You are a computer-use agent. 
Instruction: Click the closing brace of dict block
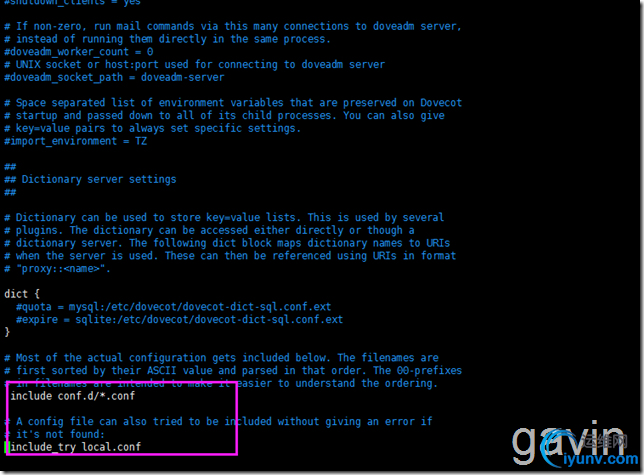pos(7,332)
